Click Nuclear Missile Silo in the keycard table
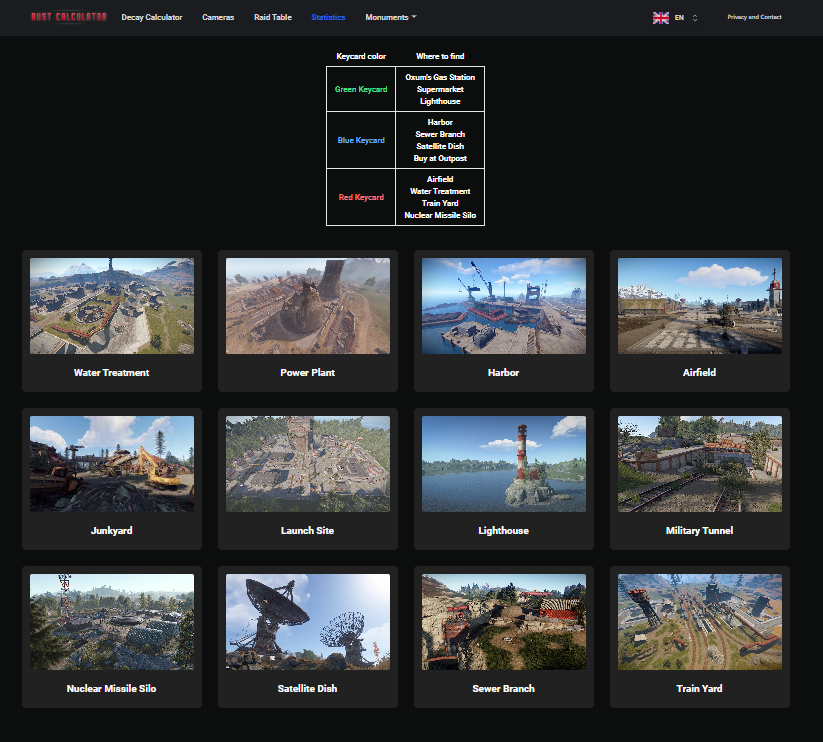Viewport: 823px width, 742px height. (440, 215)
